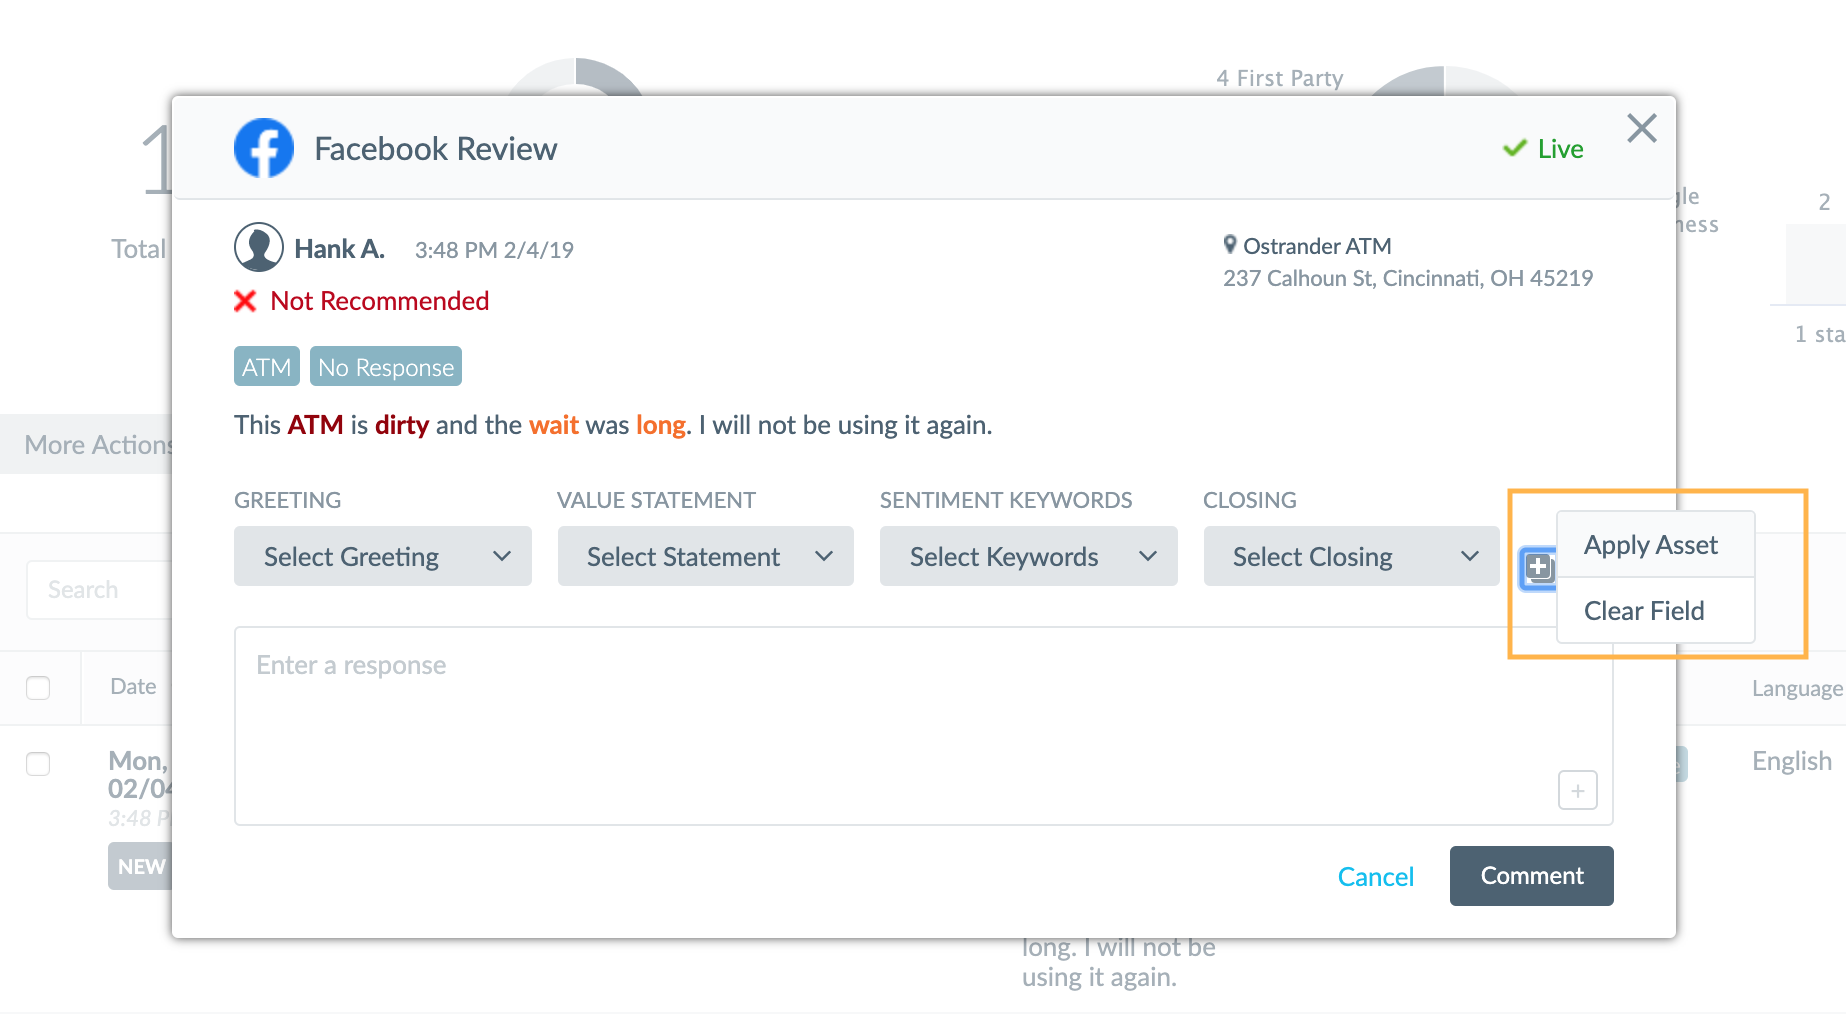Click the Cancel link

[1376, 877]
